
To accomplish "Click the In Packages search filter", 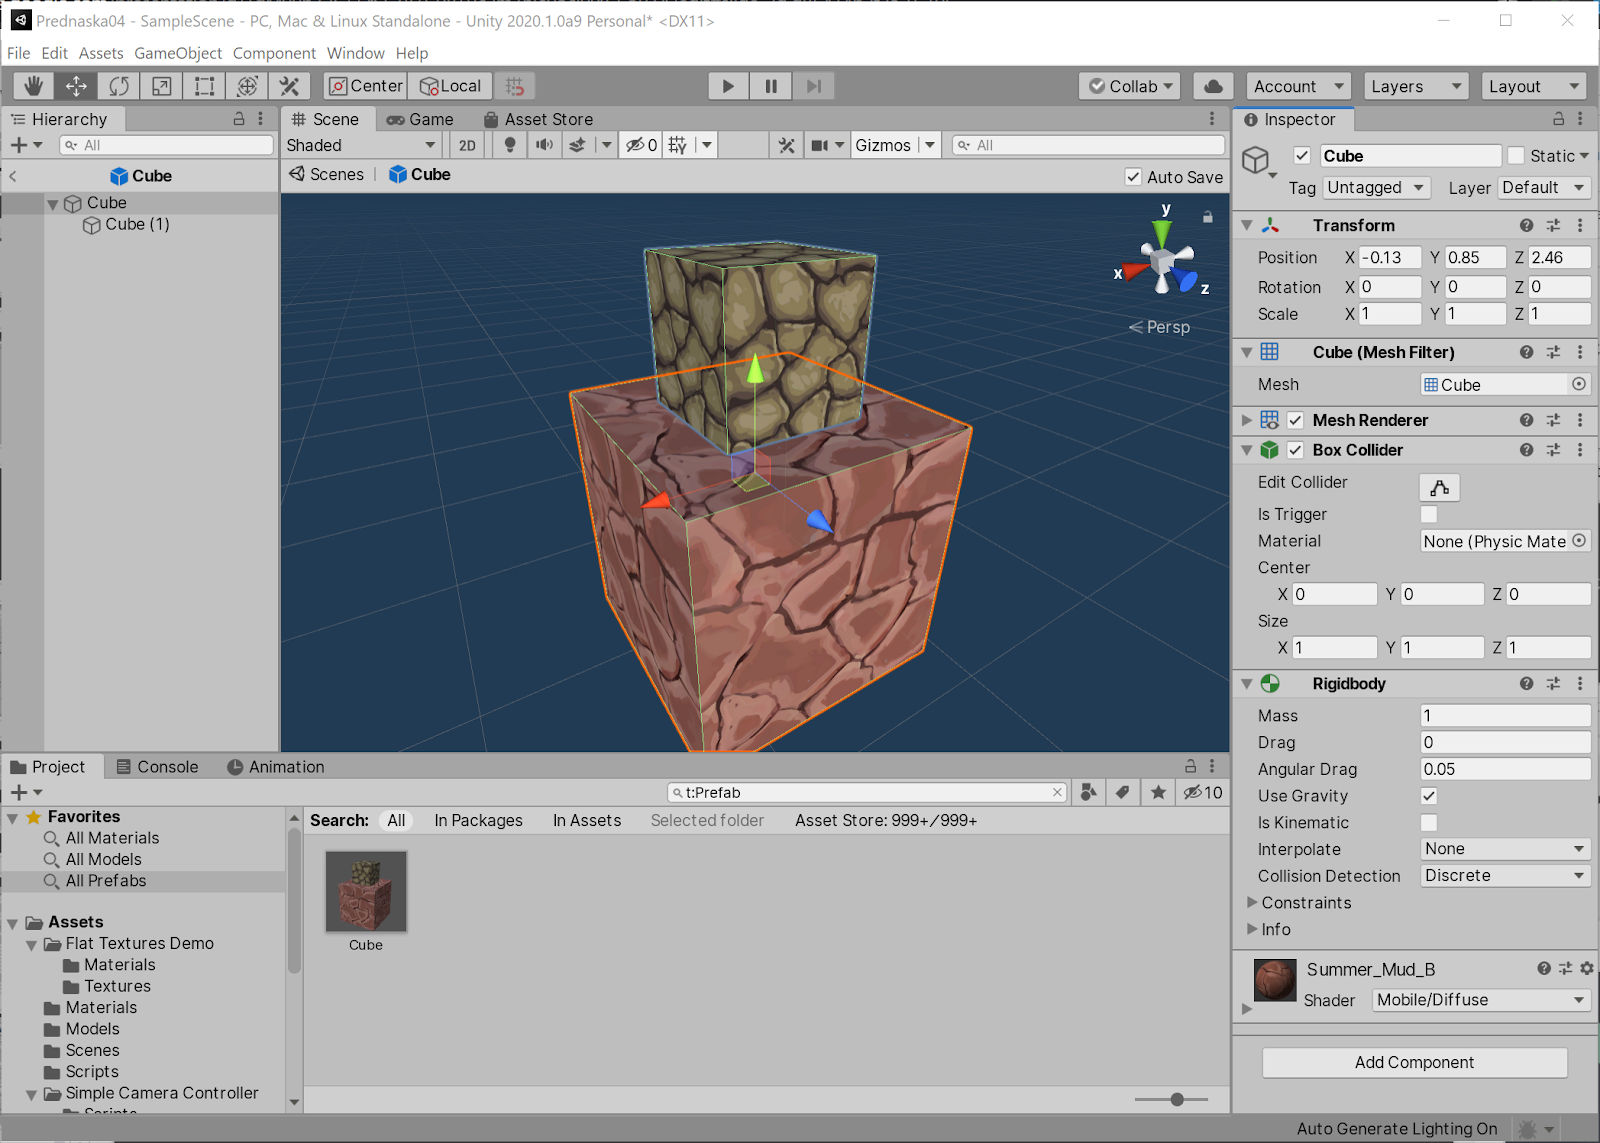I will tap(478, 820).
